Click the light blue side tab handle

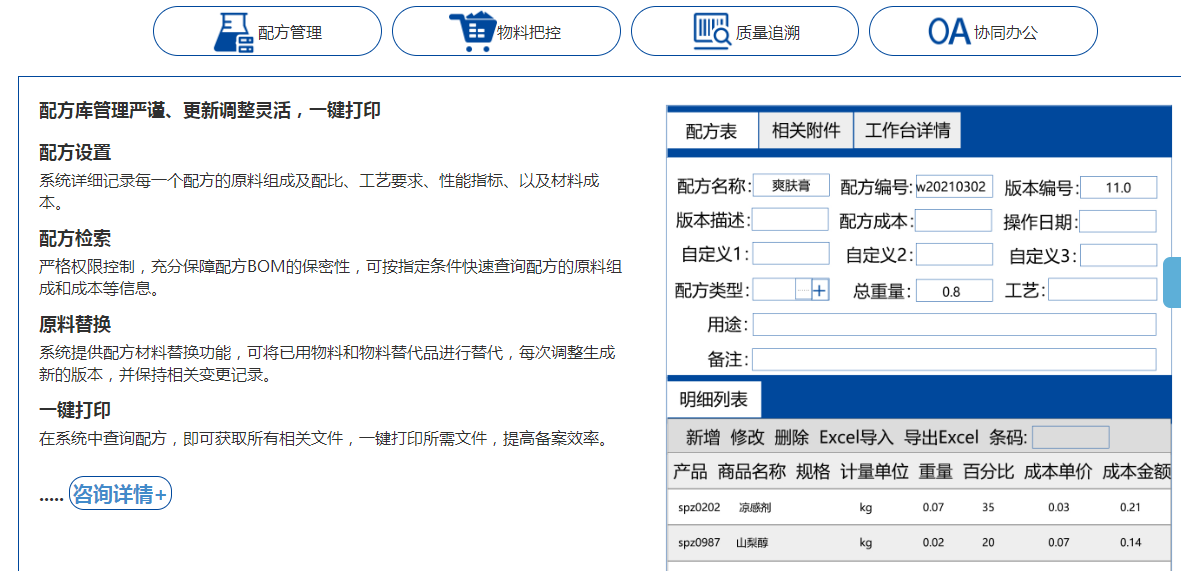[1172, 282]
